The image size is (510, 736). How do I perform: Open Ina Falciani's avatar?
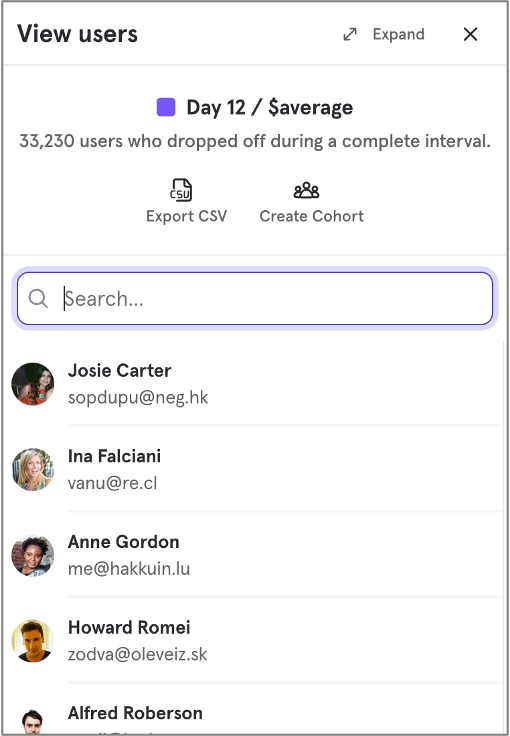point(32,469)
